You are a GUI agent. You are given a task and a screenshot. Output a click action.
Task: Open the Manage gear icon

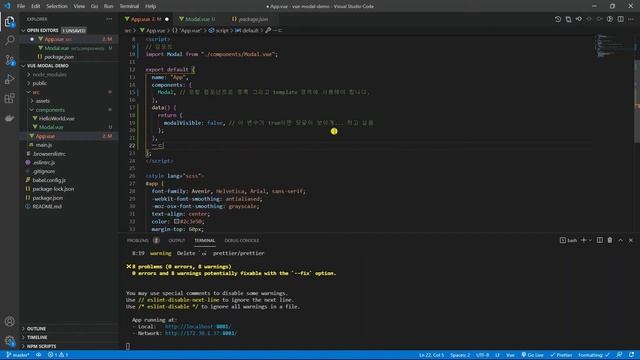coord(9,340)
